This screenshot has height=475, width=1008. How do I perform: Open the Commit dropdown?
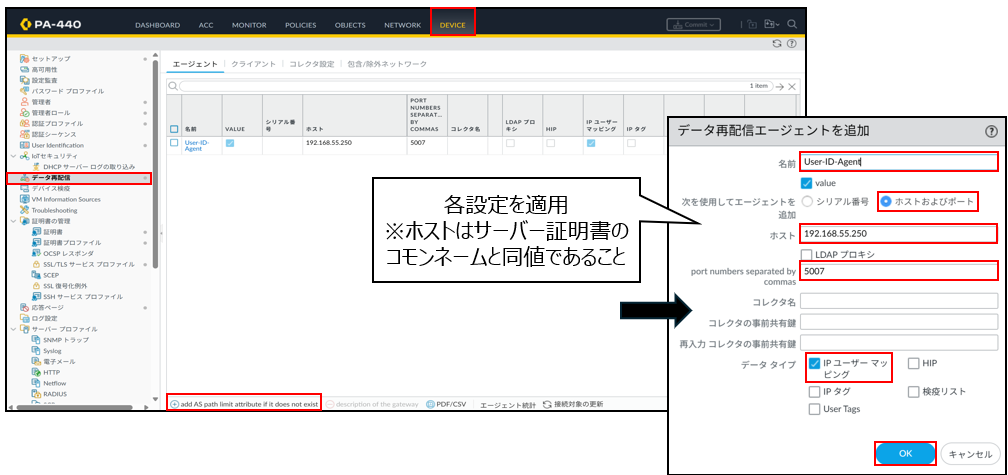[x=693, y=25]
